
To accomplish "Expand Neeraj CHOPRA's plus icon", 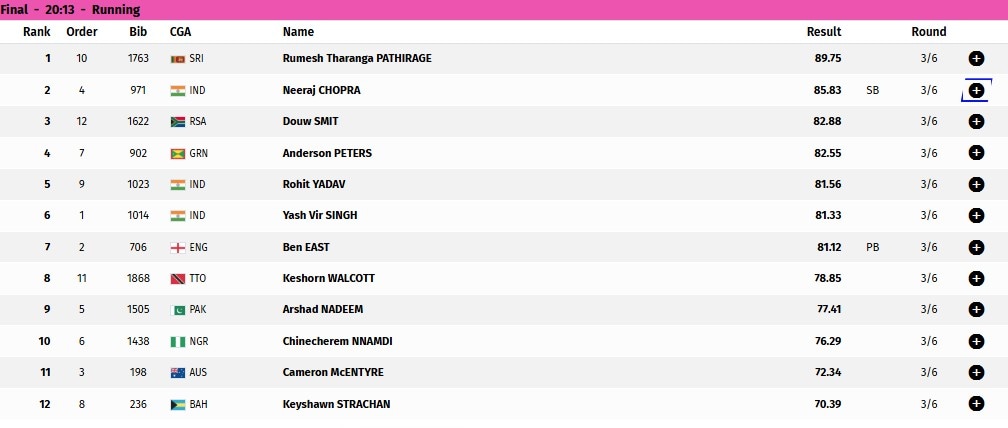I will 976,91.
